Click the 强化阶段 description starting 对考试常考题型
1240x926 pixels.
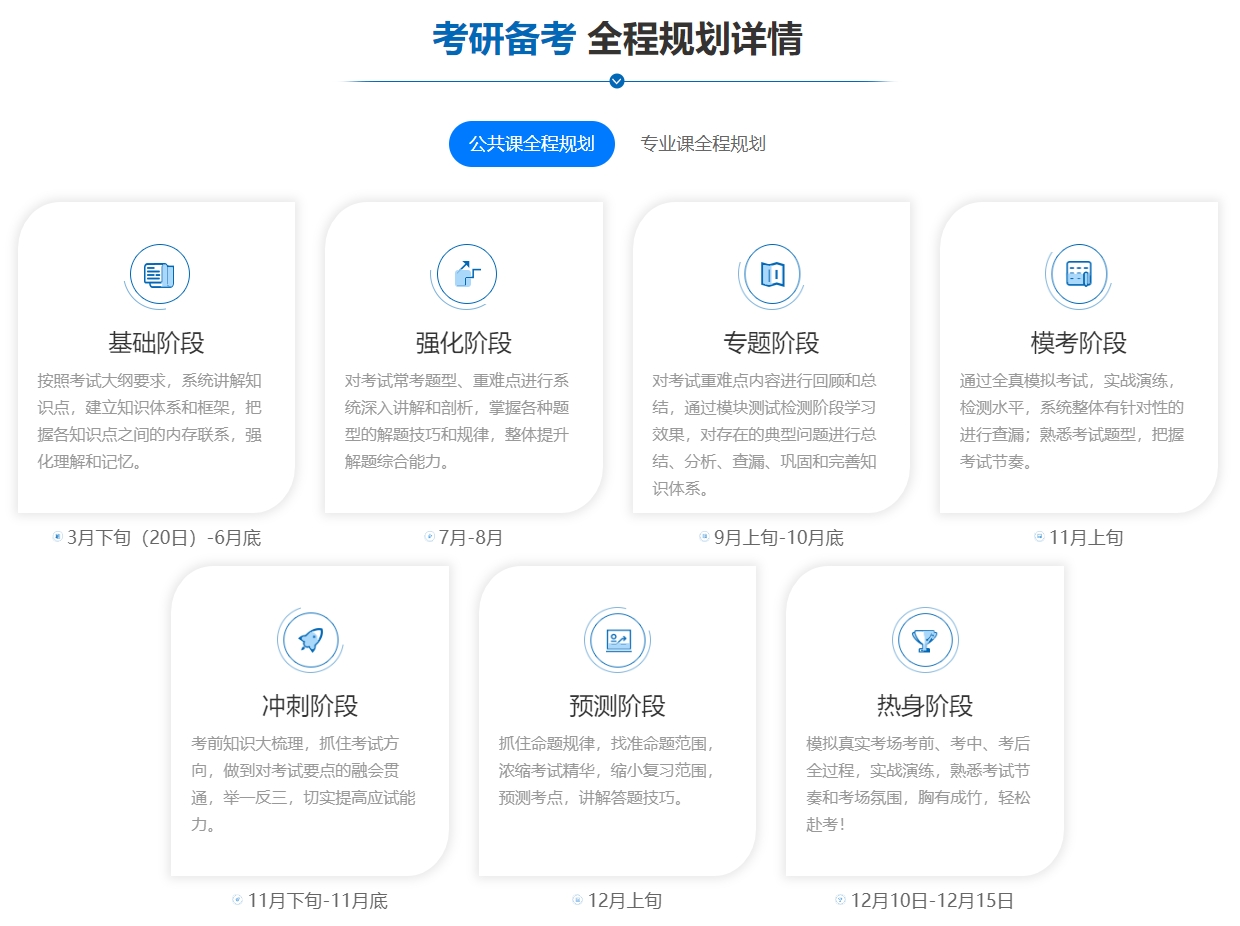click(x=457, y=421)
